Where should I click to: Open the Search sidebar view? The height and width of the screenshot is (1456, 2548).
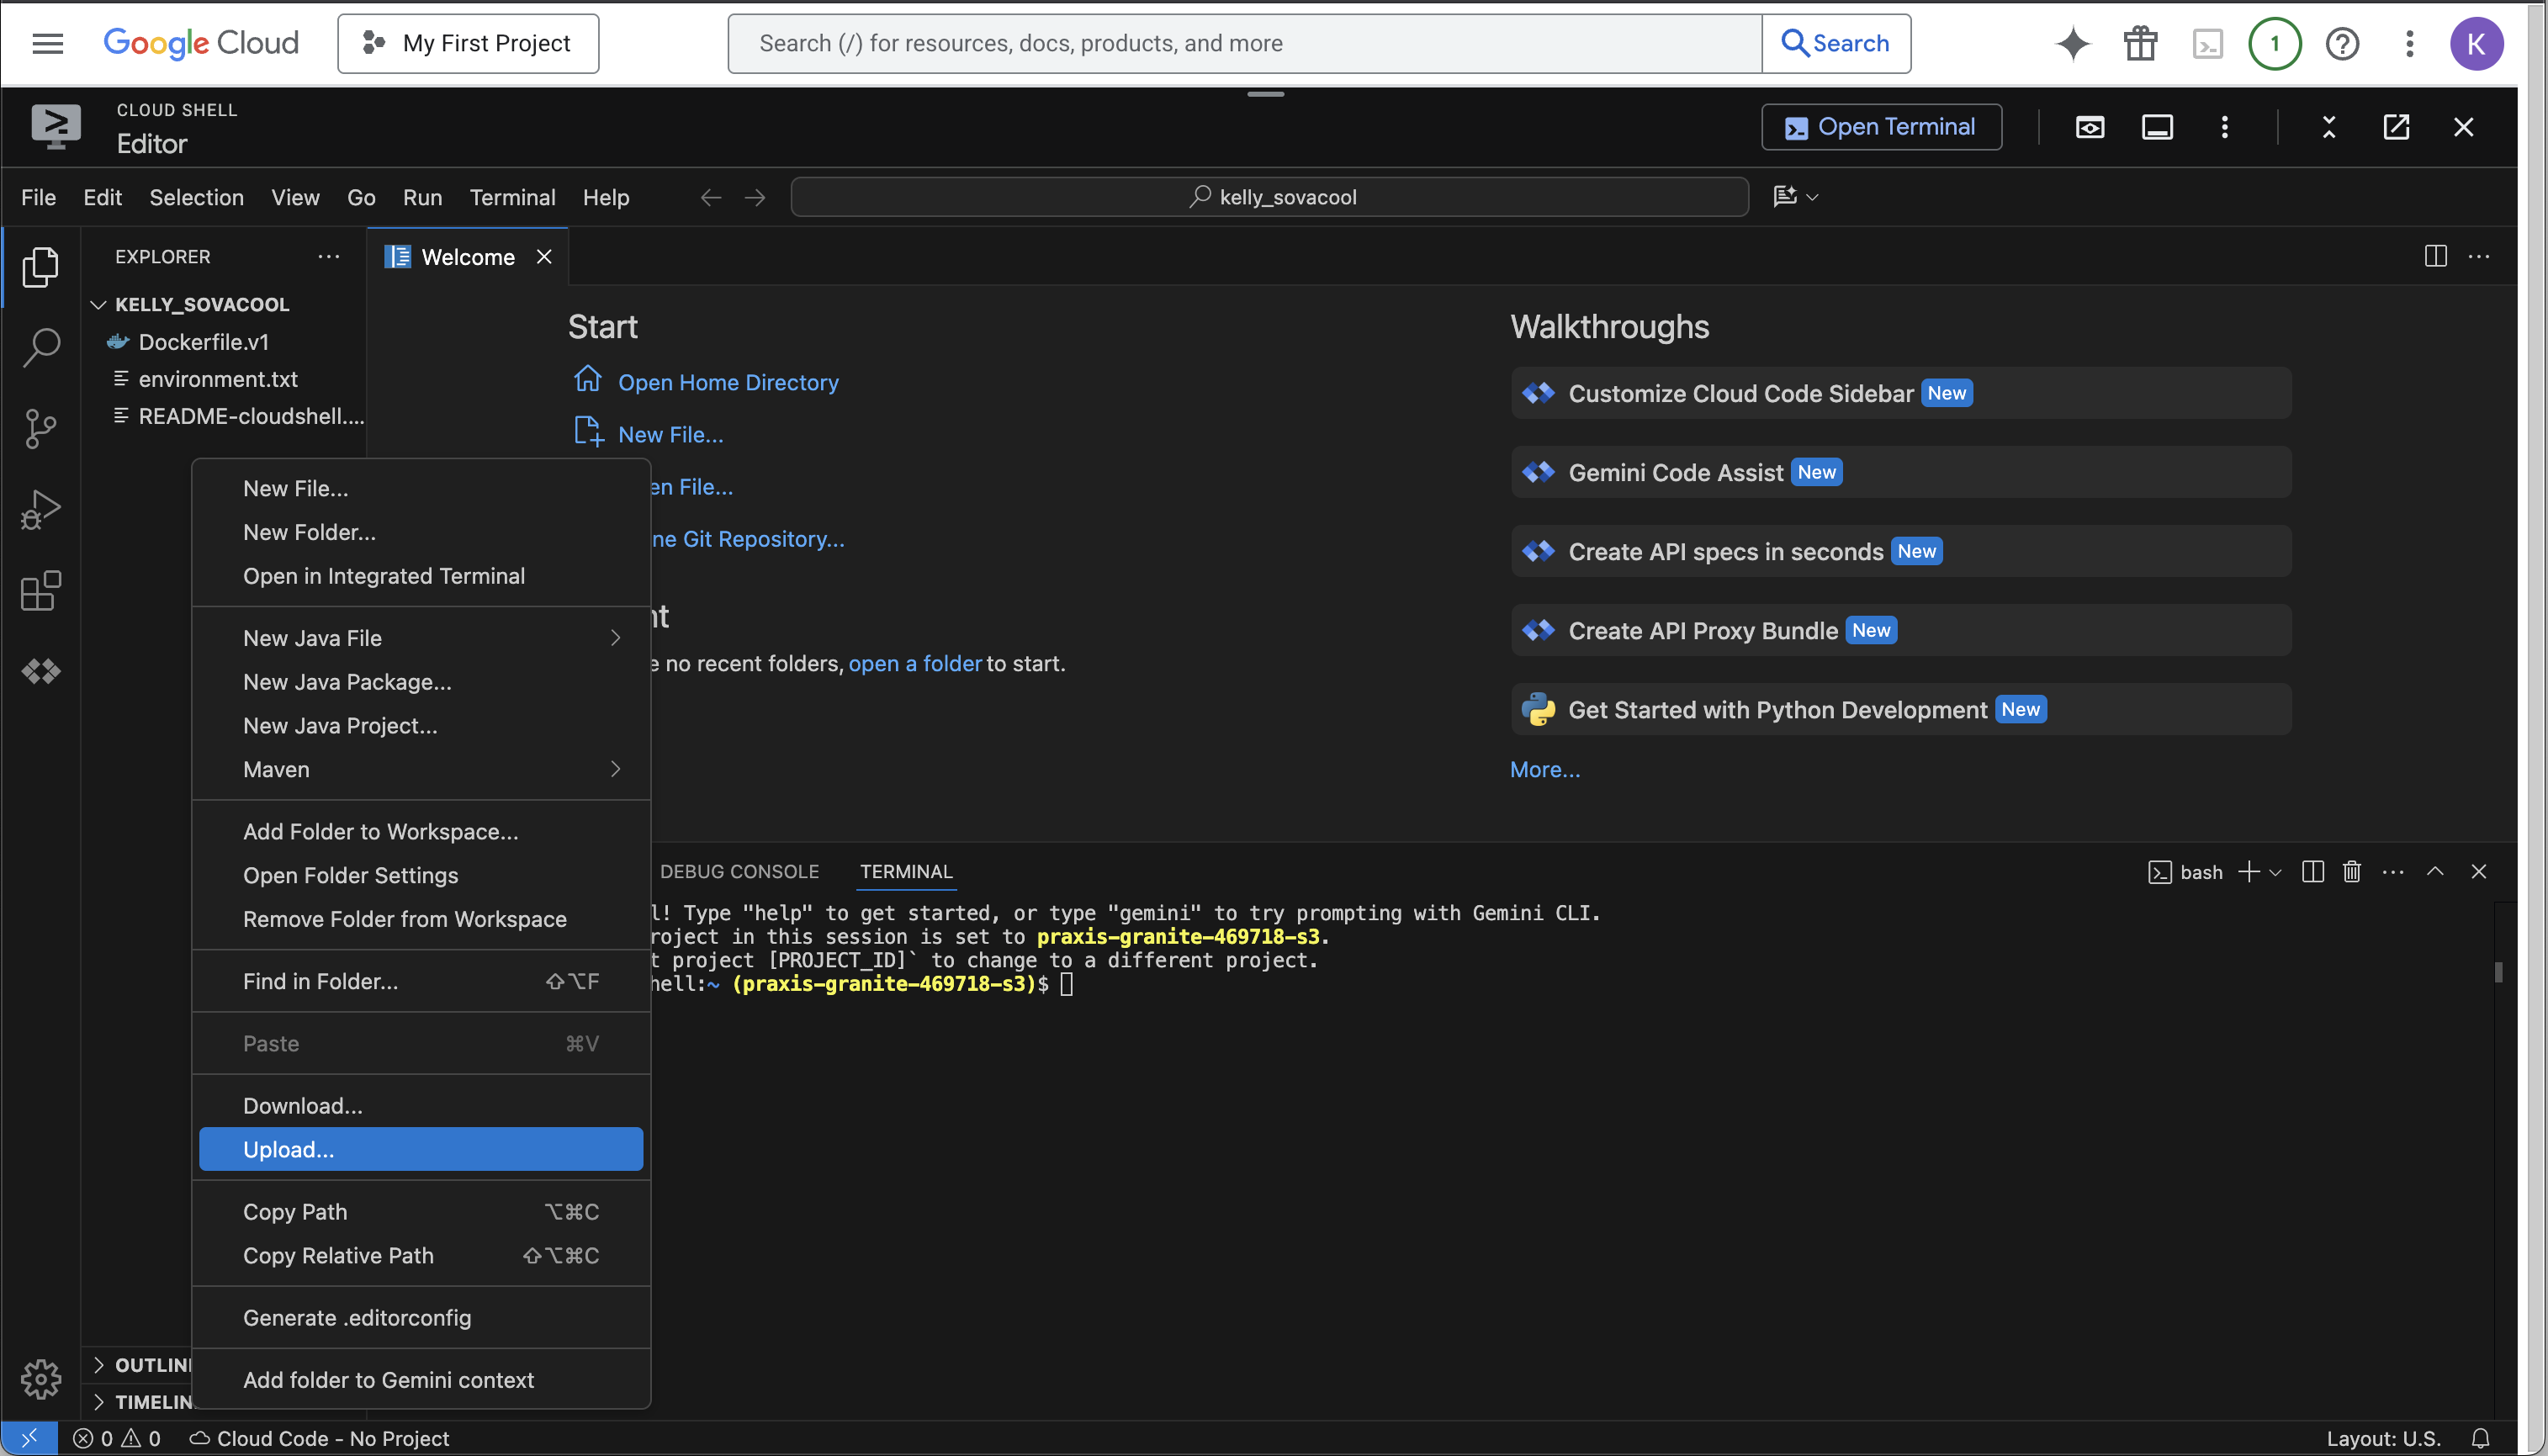point(40,347)
